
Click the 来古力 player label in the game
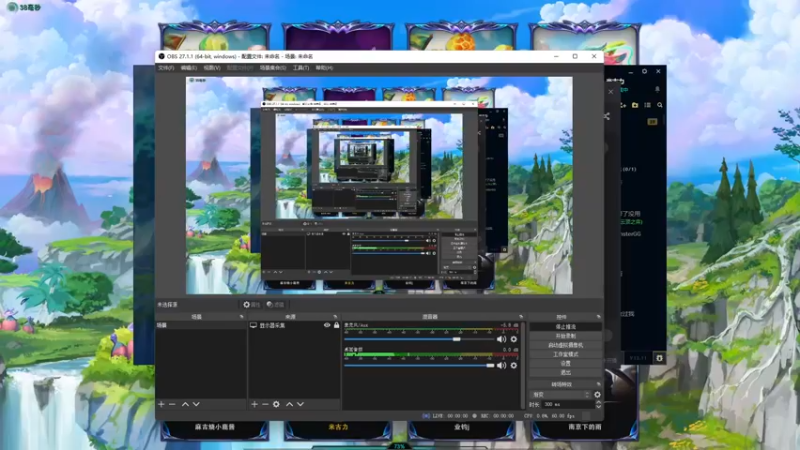click(338, 427)
